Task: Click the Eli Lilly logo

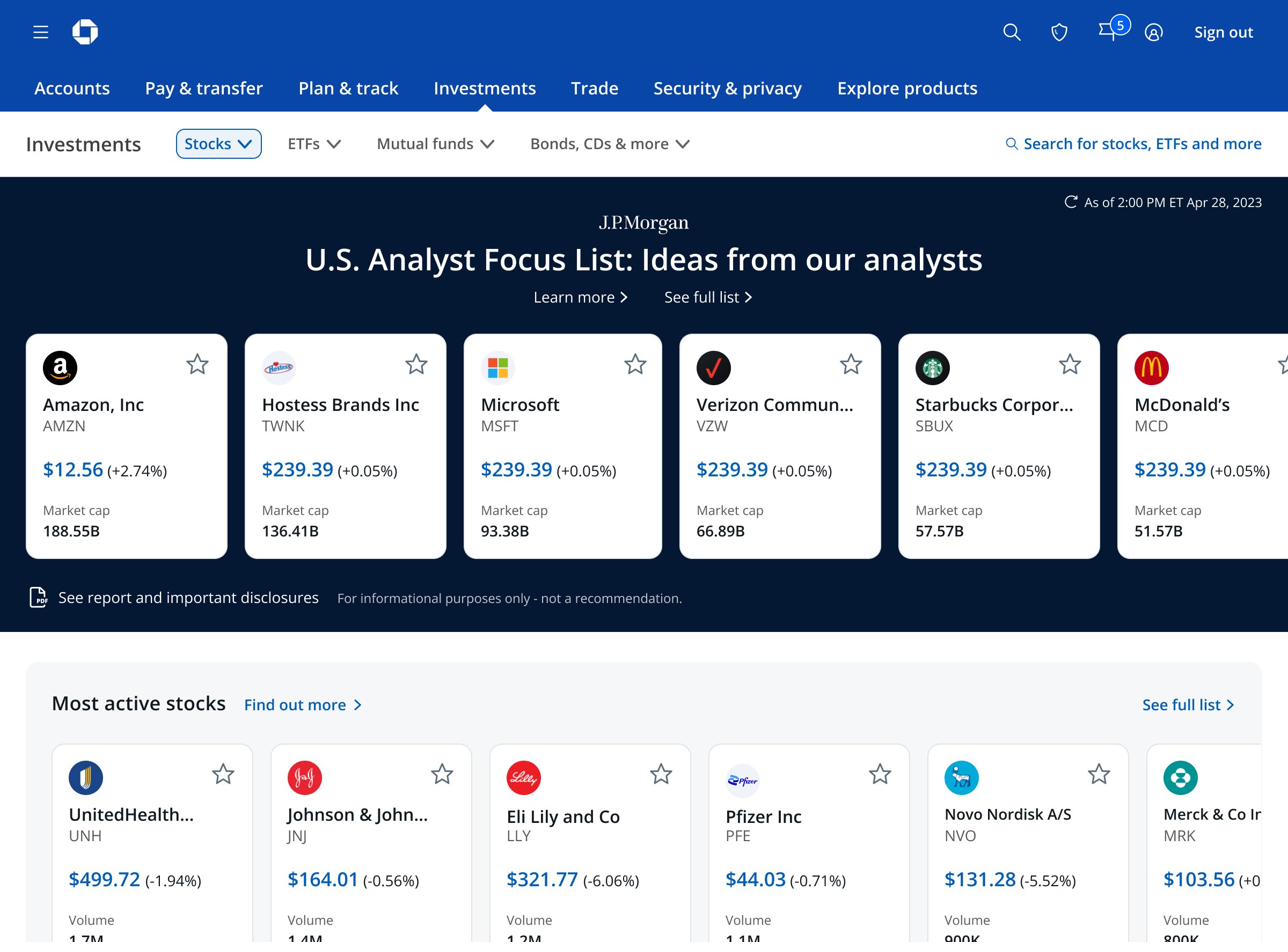Action: [x=524, y=777]
